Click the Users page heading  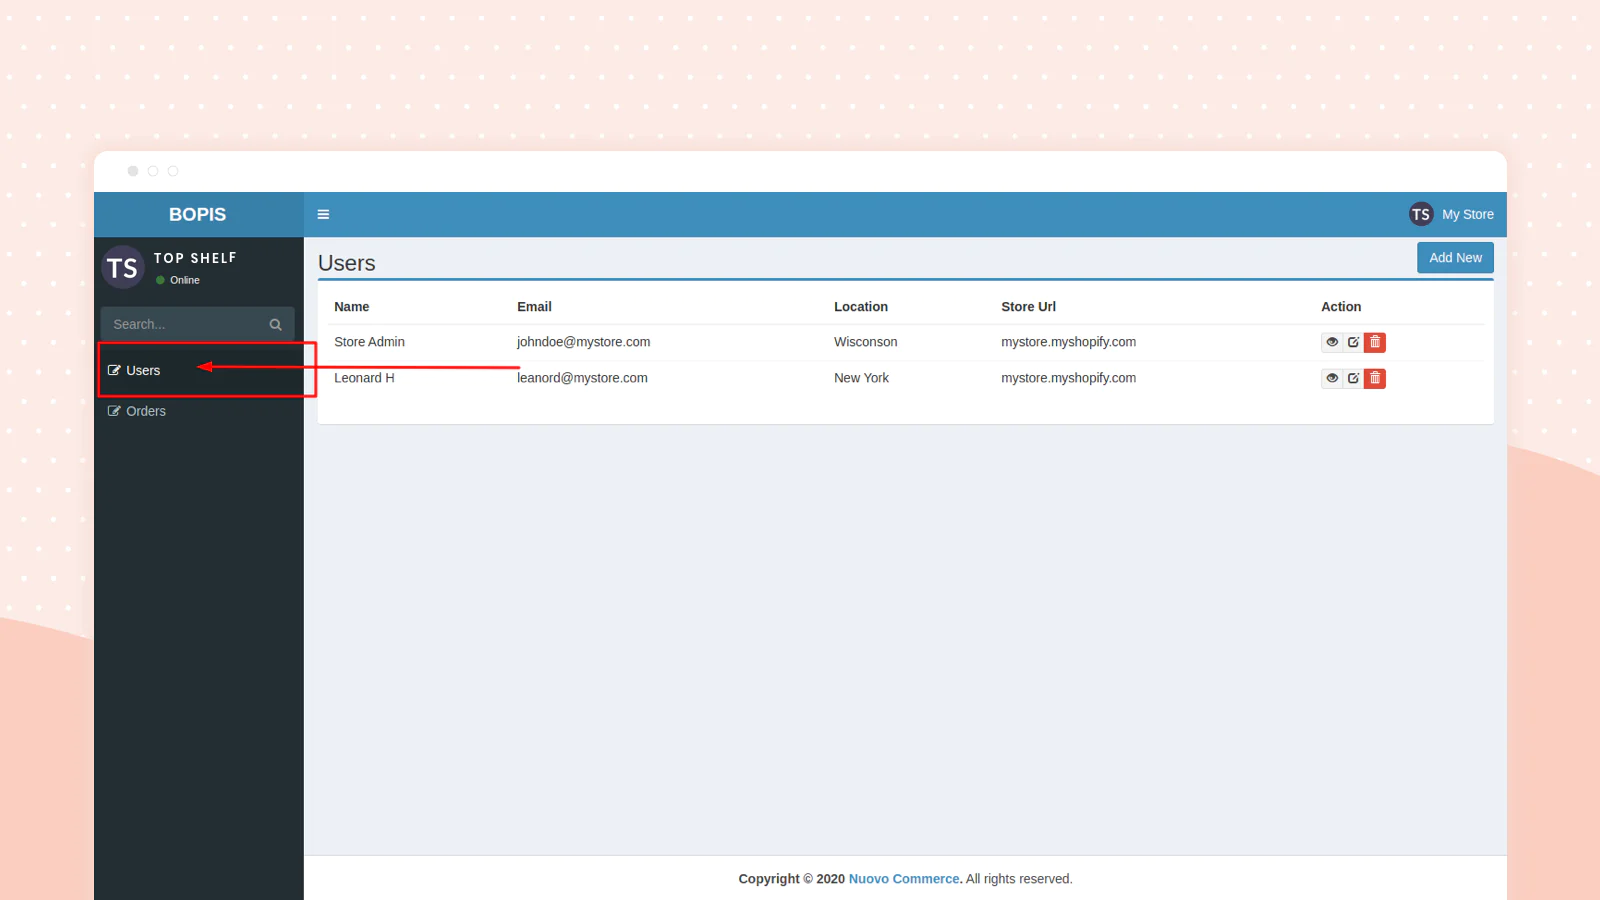[347, 263]
